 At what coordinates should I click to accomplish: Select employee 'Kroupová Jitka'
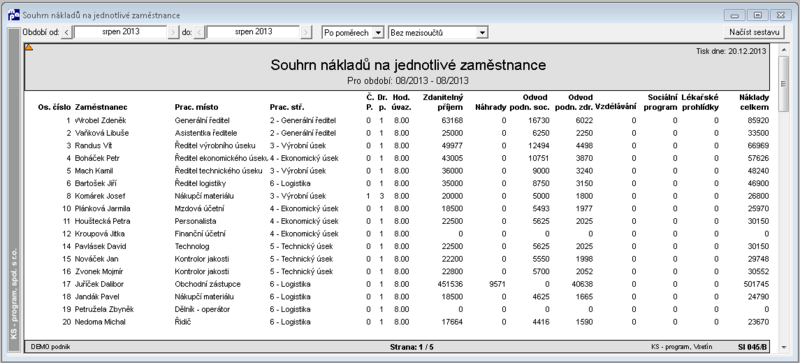(99, 234)
